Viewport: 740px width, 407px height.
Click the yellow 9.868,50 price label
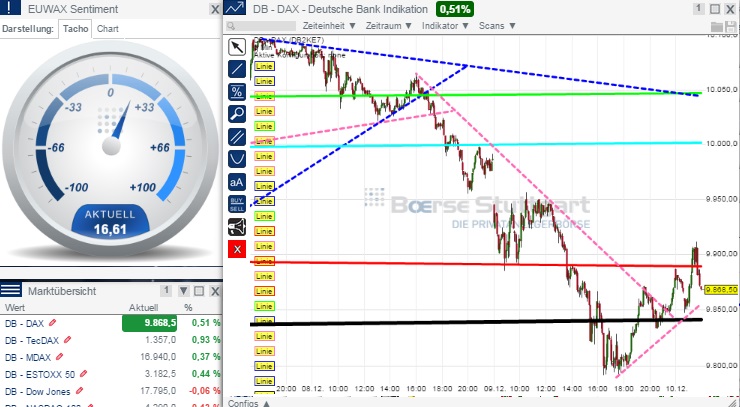point(721,289)
